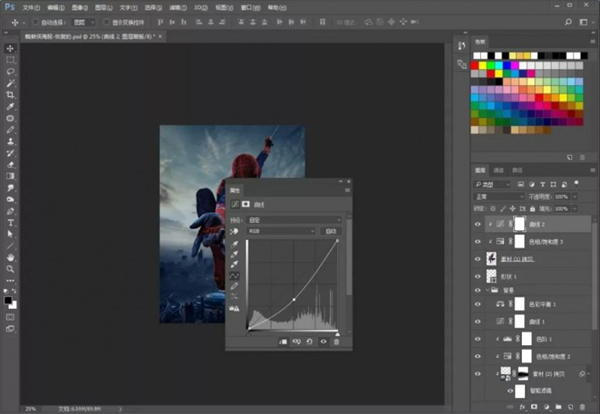Viewport: 600px width, 414px height.
Task: Select the Hand tool
Action: click(x=11, y=257)
